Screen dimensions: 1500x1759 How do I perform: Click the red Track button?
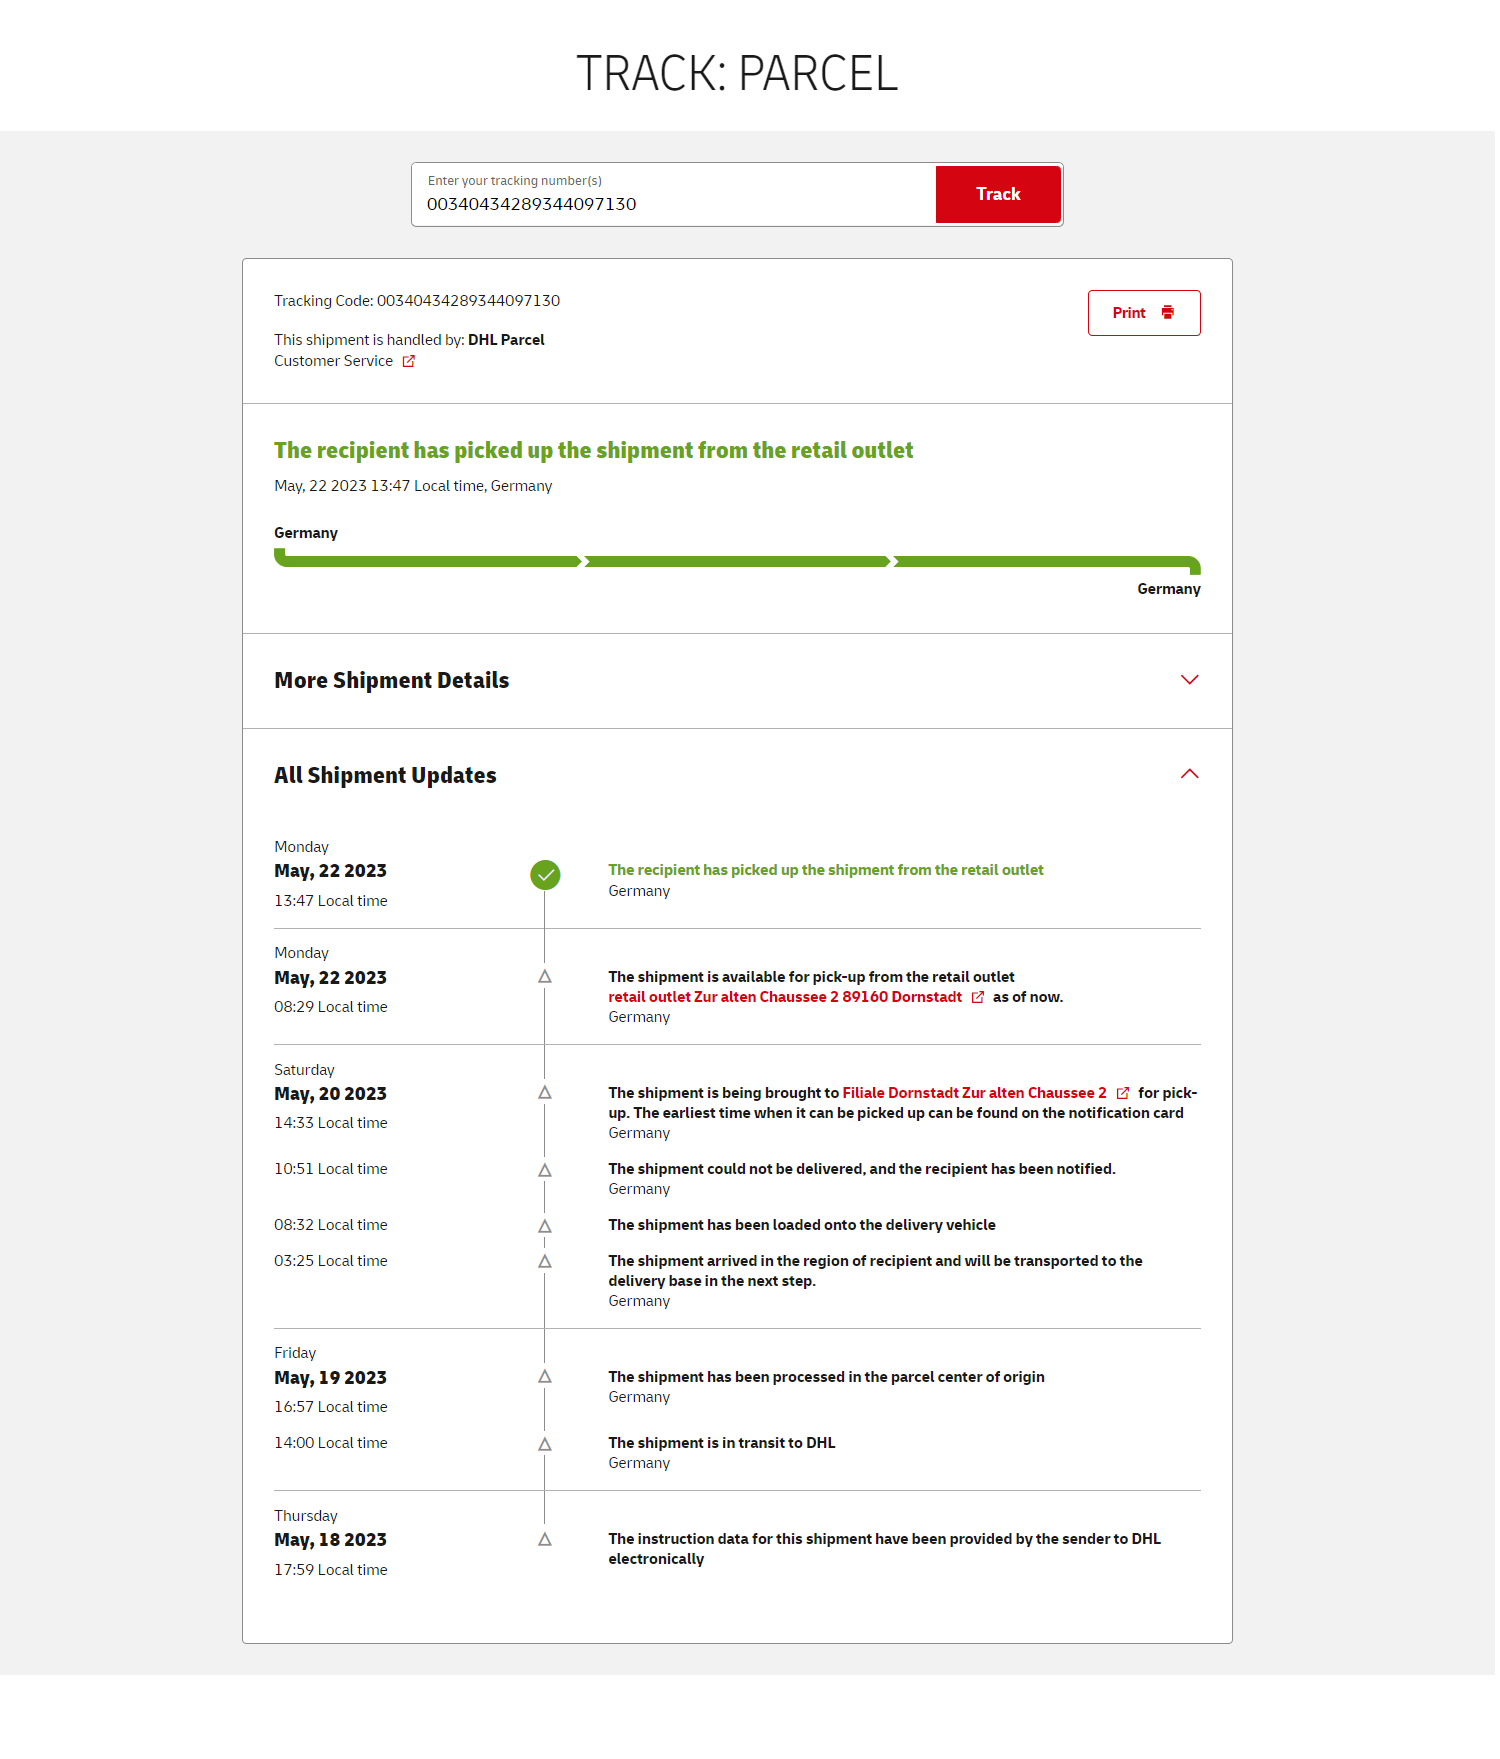997,194
